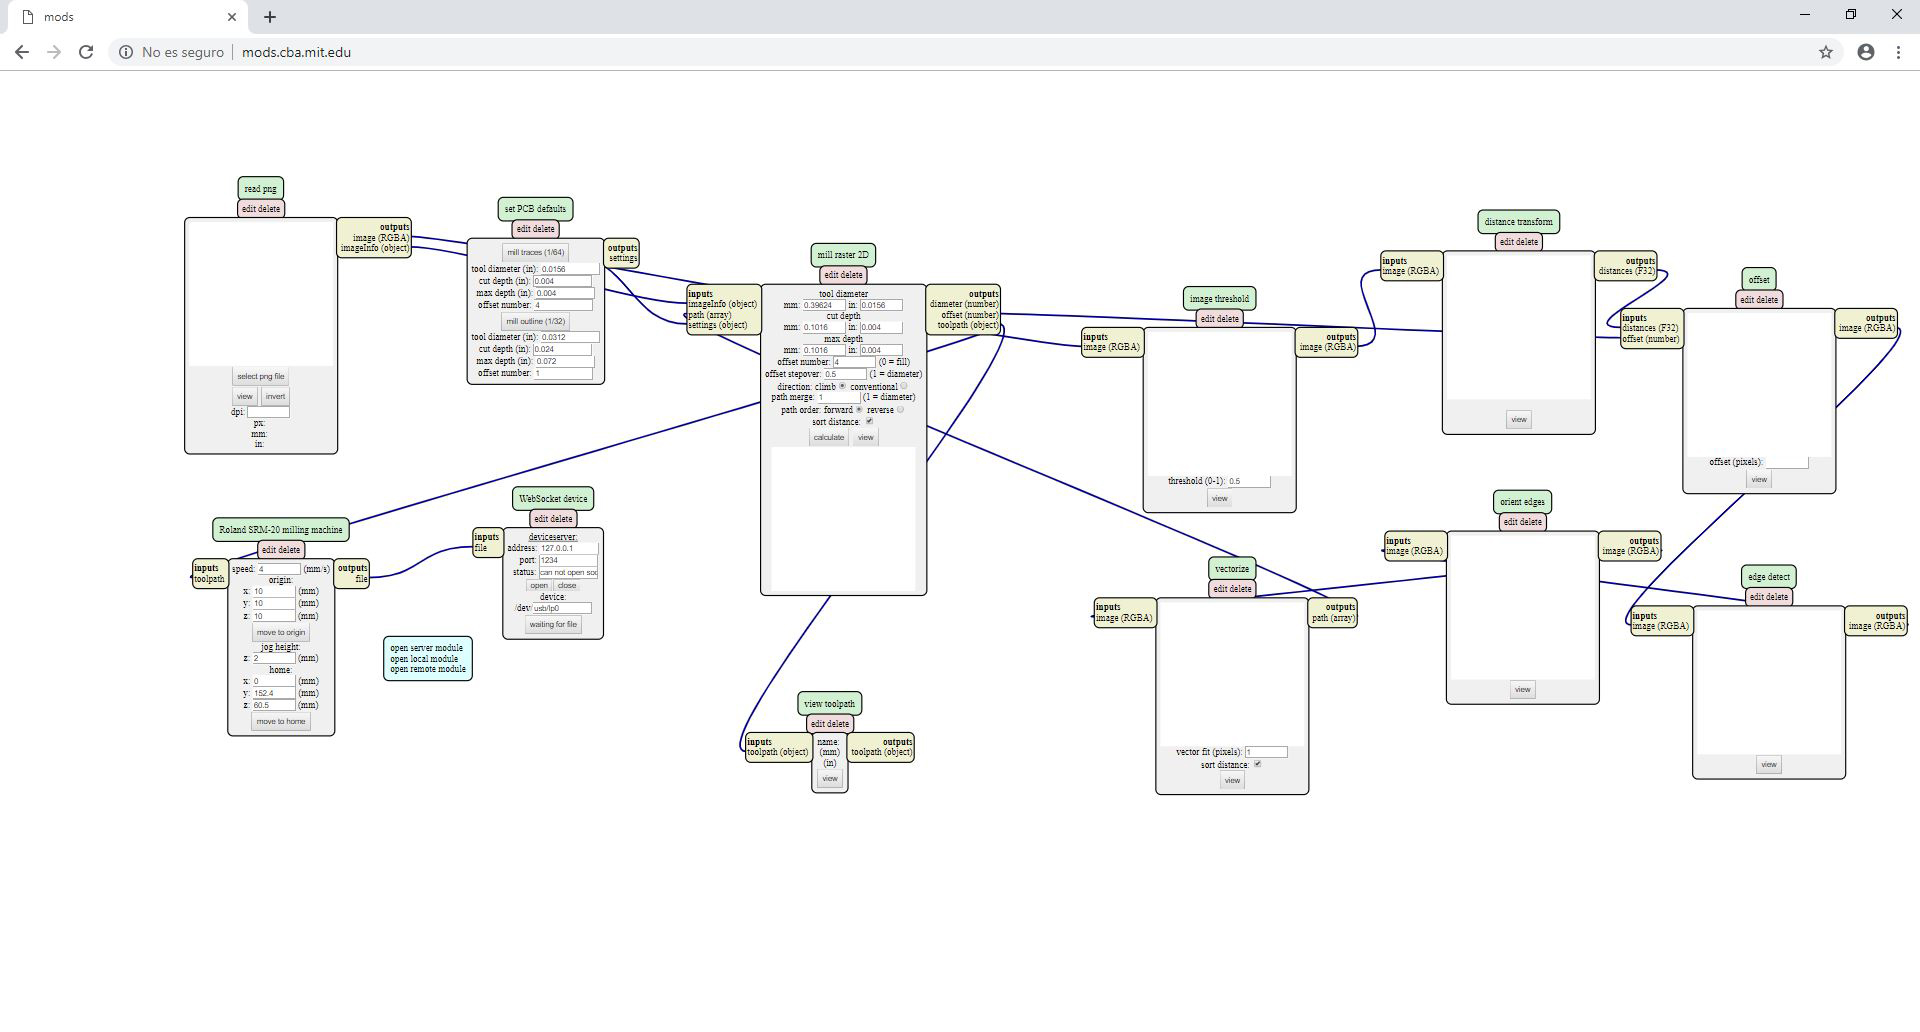Toggle sort distance checkbox in vectorize module
This screenshot has width=1920, height=1032.
(1258, 765)
